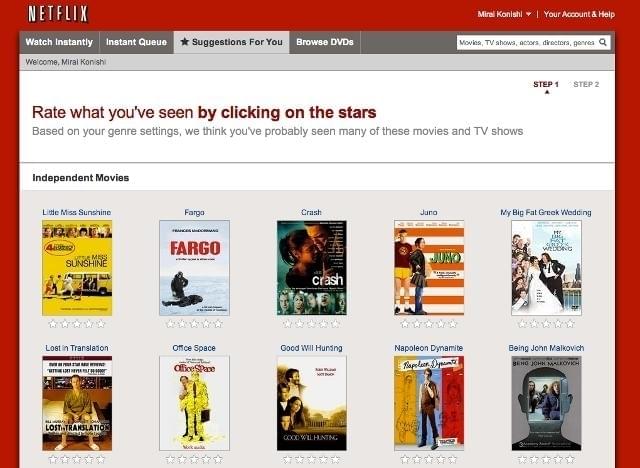Open the Fargo movie poster
The image size is (640, 468).
click(194, 267)
